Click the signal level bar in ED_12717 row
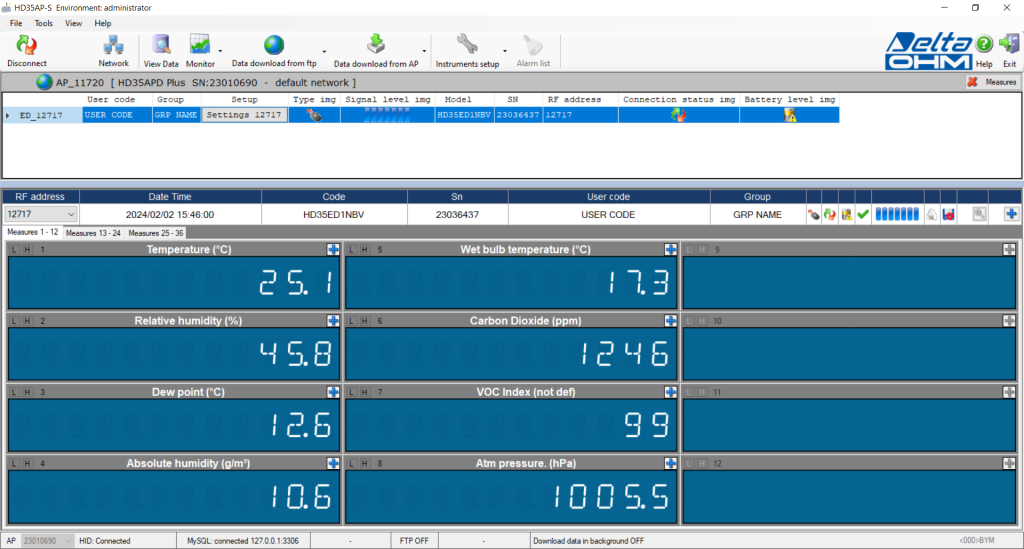The width and height of the screenshot is (1024, 549). pyautogui.click(x=387, y=115)
